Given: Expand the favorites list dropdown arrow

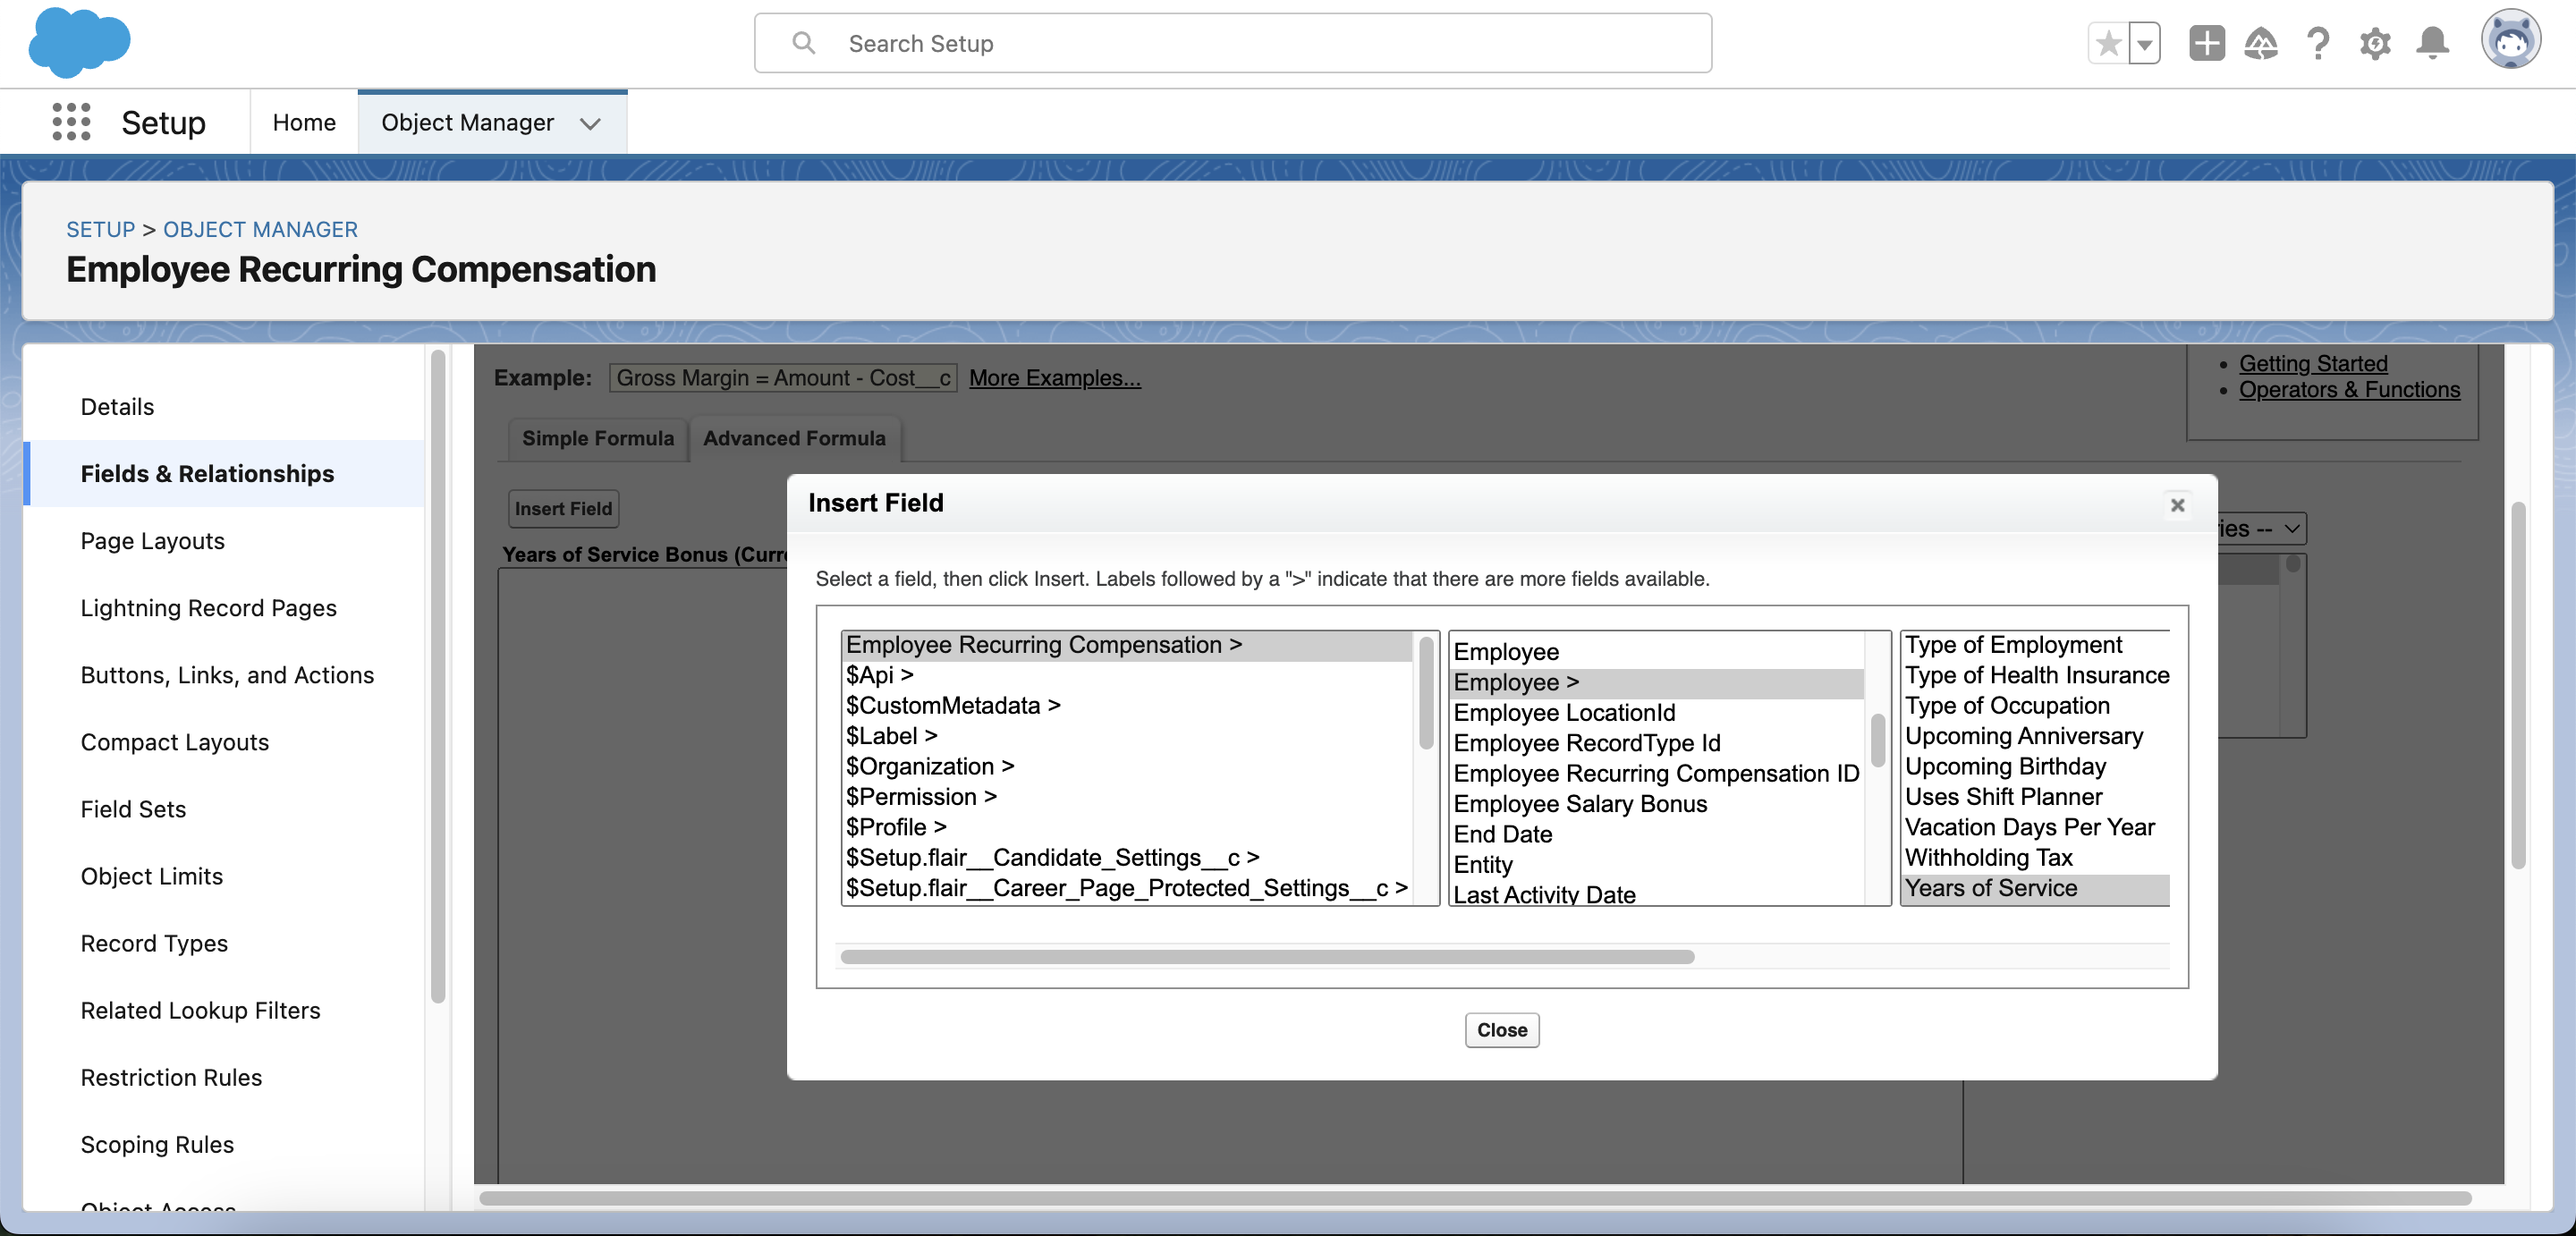Looking at the screenshot, I should point(2144,43).
